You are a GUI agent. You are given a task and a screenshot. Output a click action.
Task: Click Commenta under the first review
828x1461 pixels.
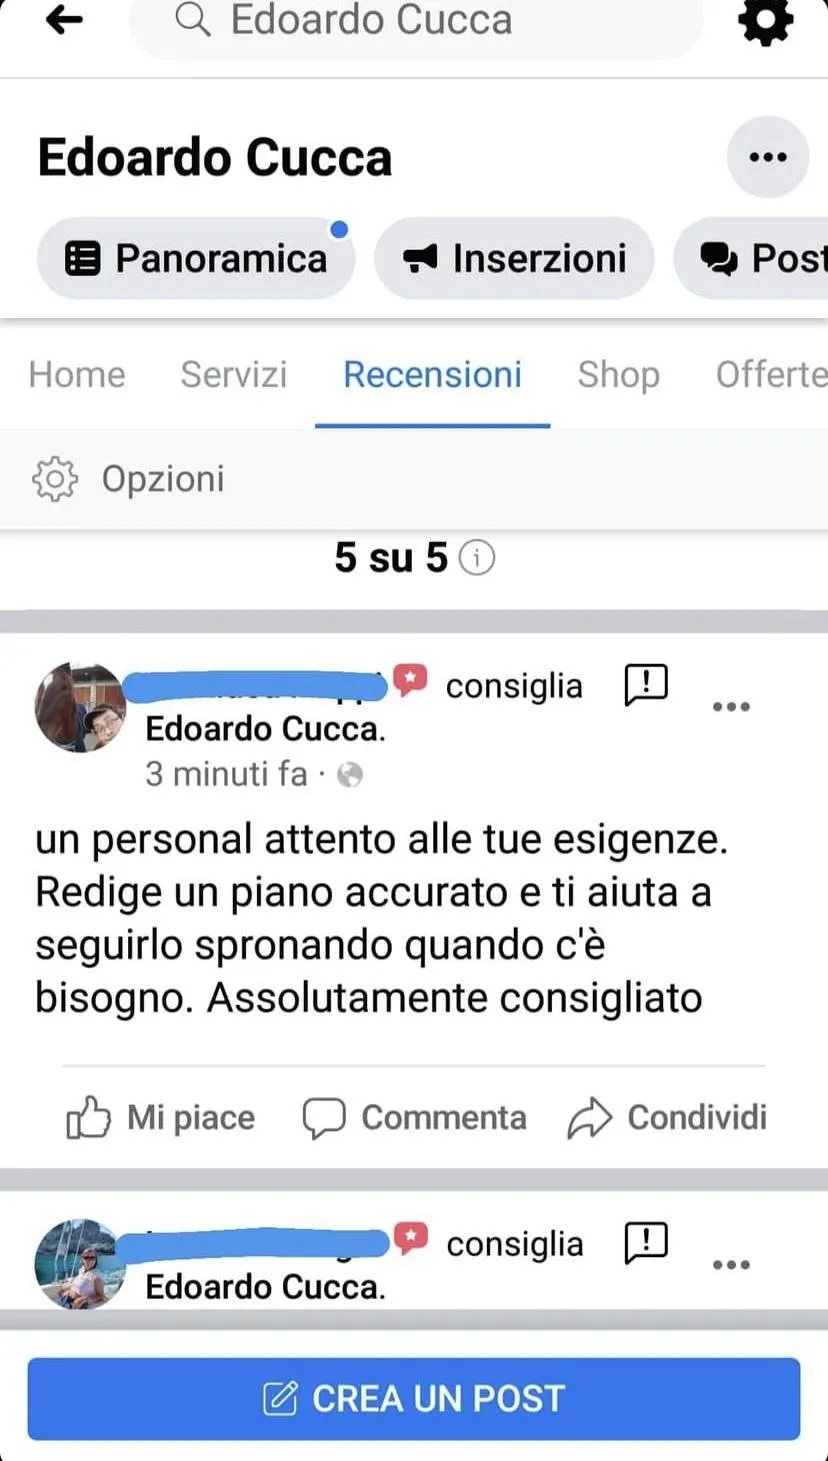(x=414, y=1117)
